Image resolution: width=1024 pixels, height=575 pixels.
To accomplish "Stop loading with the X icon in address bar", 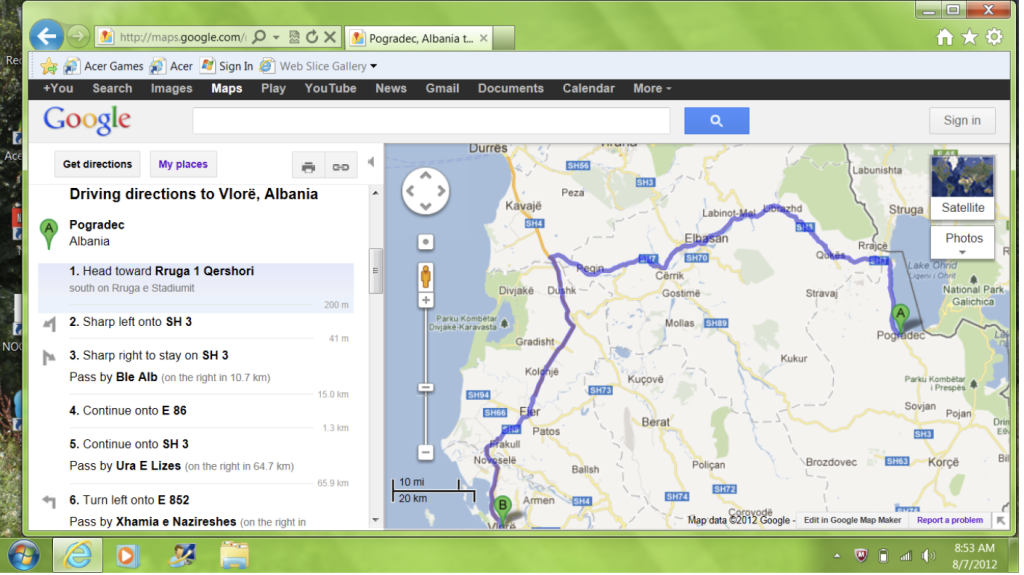I will pos(330,37).
